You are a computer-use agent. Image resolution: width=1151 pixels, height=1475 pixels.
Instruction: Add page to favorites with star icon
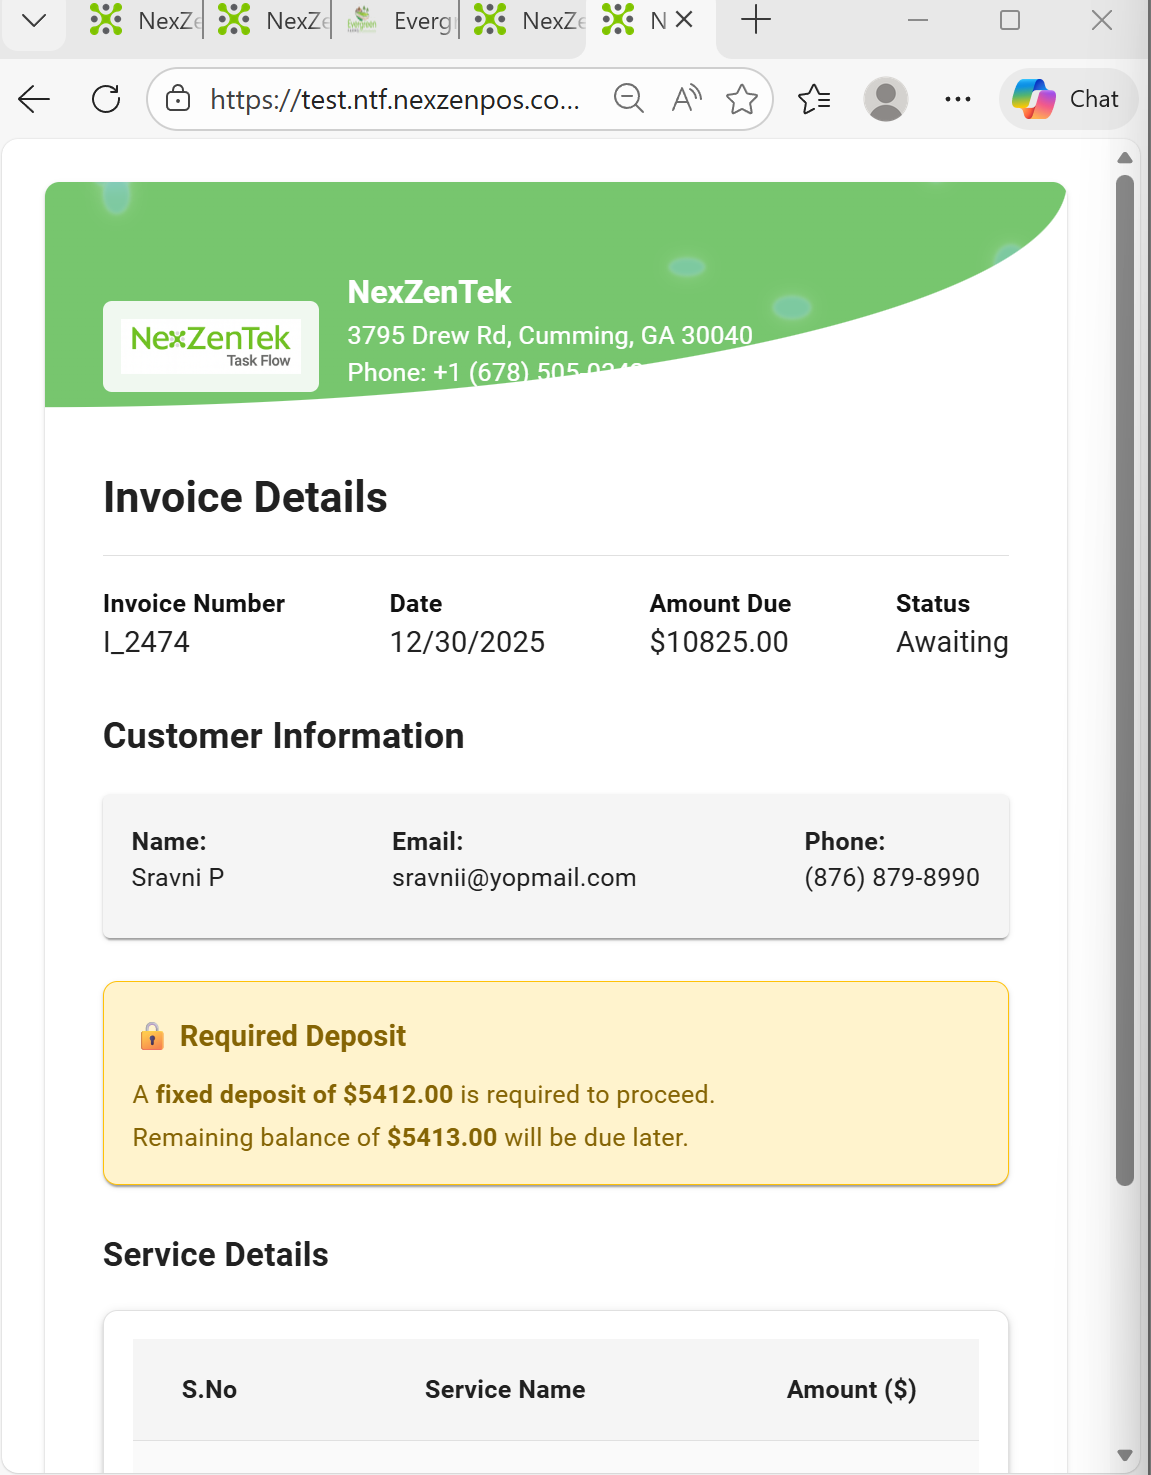(742, 99)
